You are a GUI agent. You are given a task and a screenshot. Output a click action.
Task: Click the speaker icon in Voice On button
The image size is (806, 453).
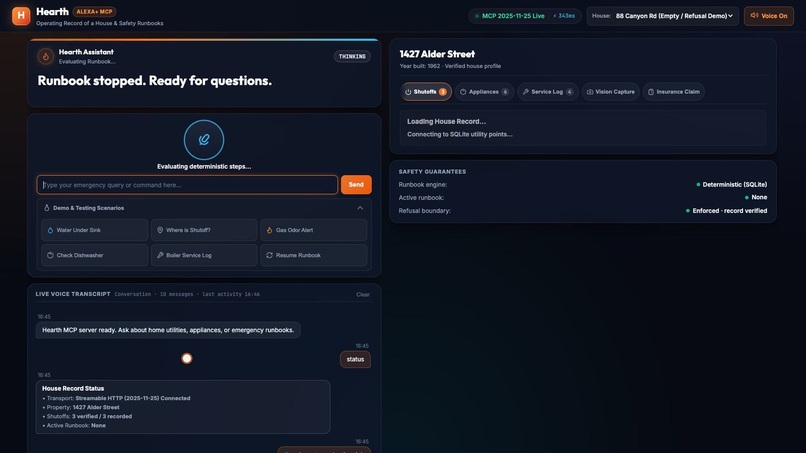pyautogui.click(x=754, y=15)
